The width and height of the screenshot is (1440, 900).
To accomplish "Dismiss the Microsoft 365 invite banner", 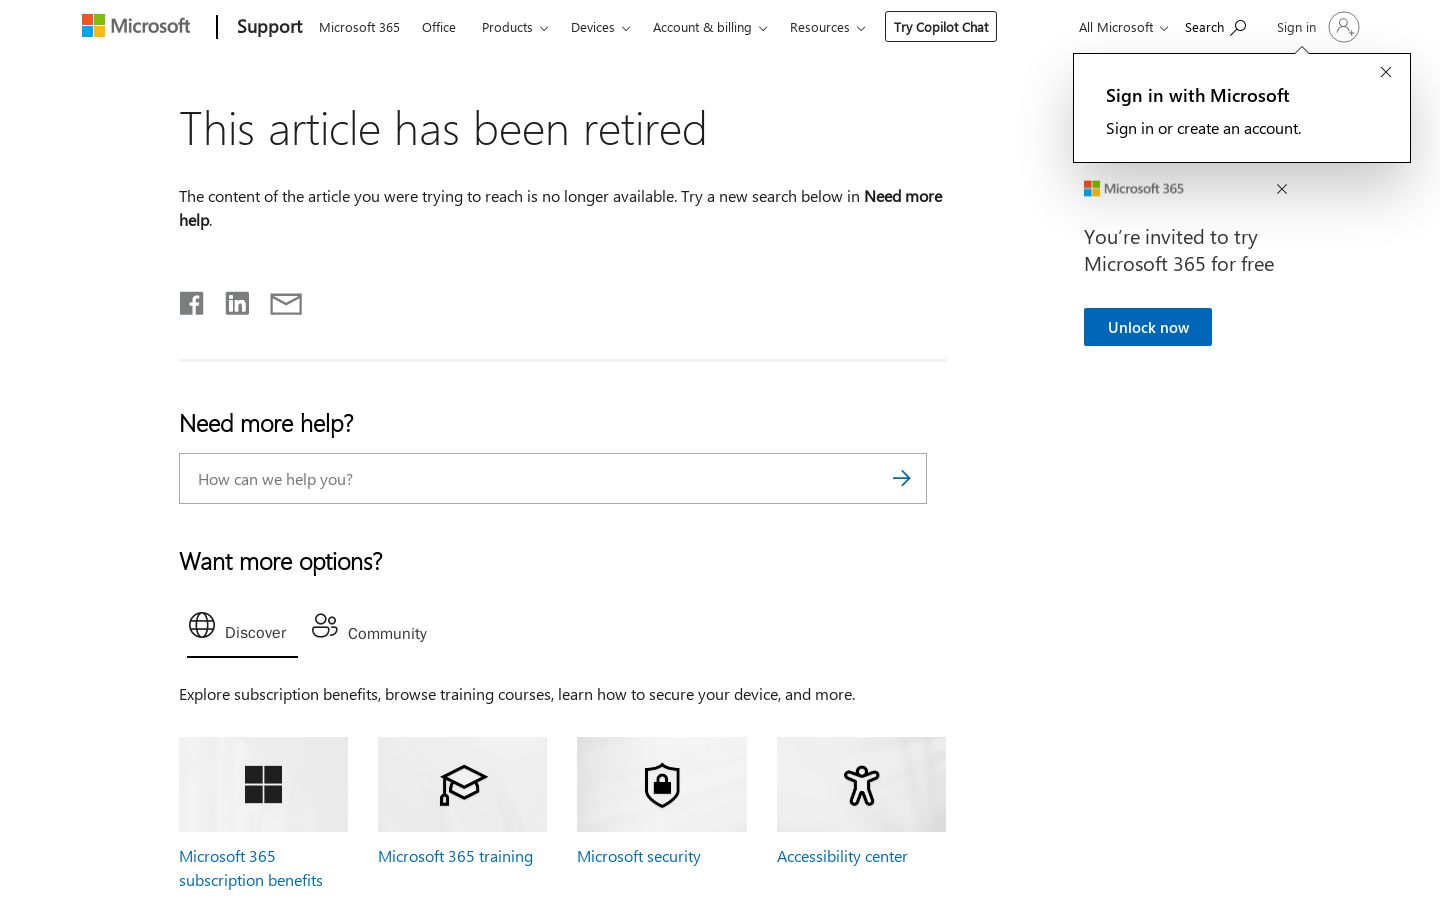I will pos(1282,189).
